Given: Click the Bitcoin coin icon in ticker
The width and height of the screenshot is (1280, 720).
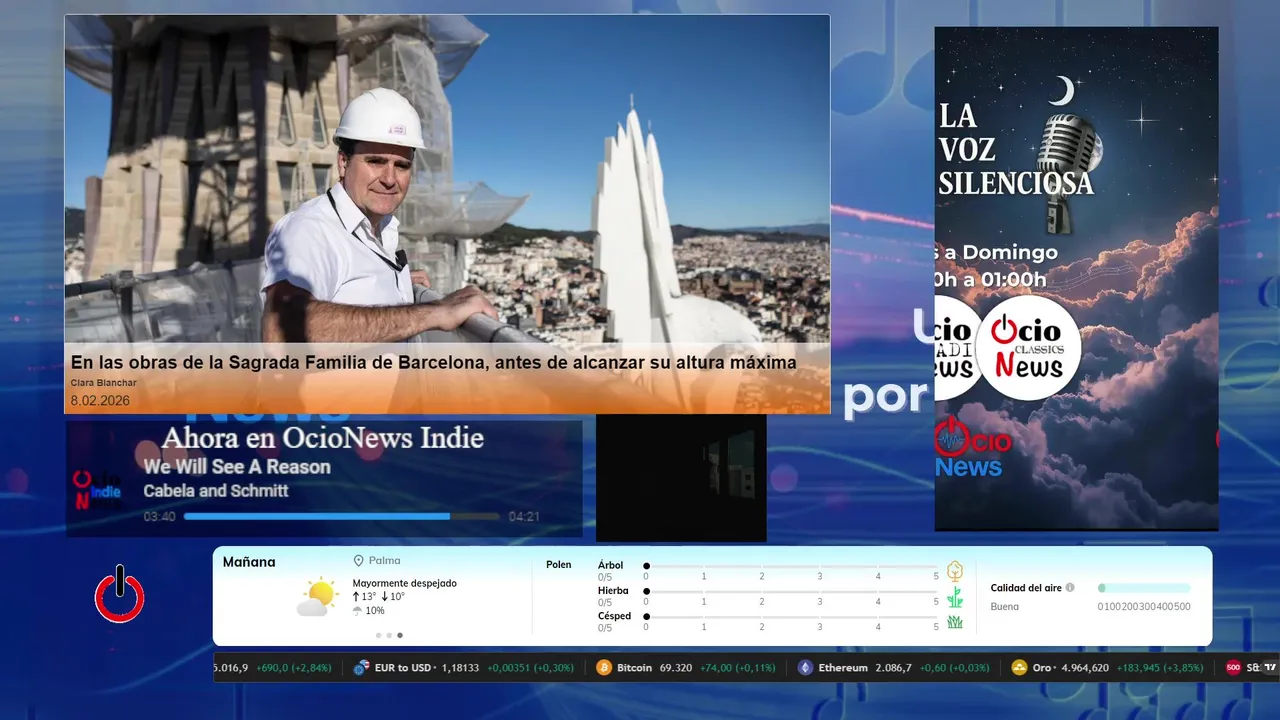Looking at the screenshot, I should tap(604, 667).
